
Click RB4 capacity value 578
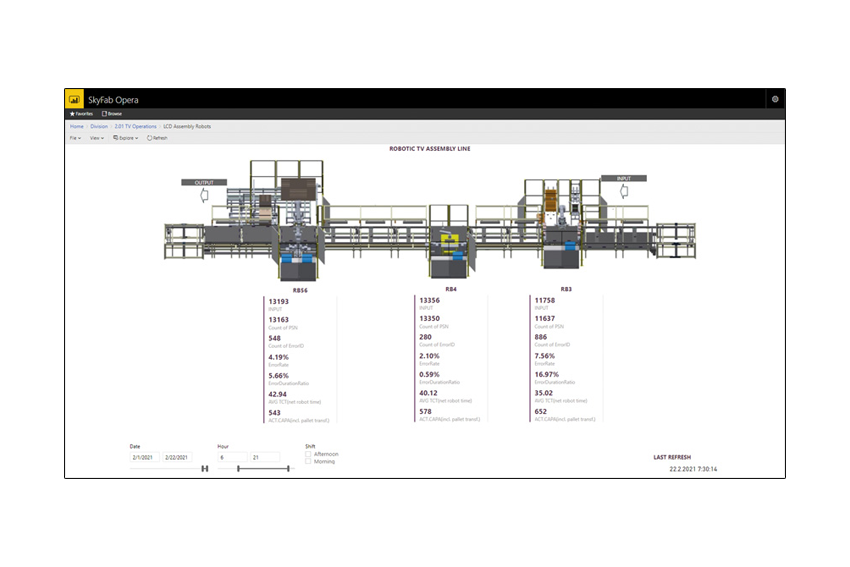pos(426,412)
